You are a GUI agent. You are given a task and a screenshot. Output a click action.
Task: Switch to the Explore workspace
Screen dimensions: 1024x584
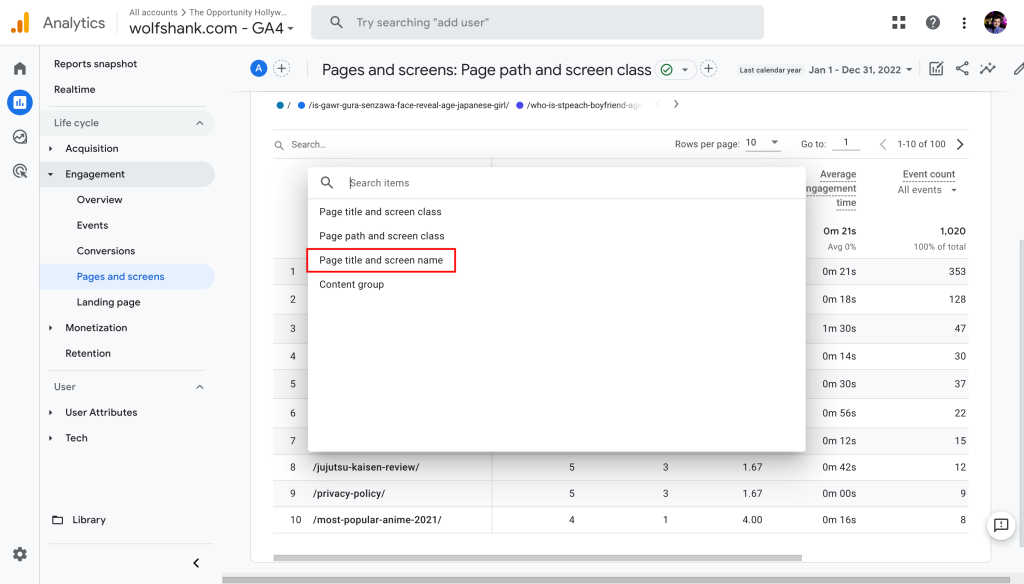click(20, 136)
